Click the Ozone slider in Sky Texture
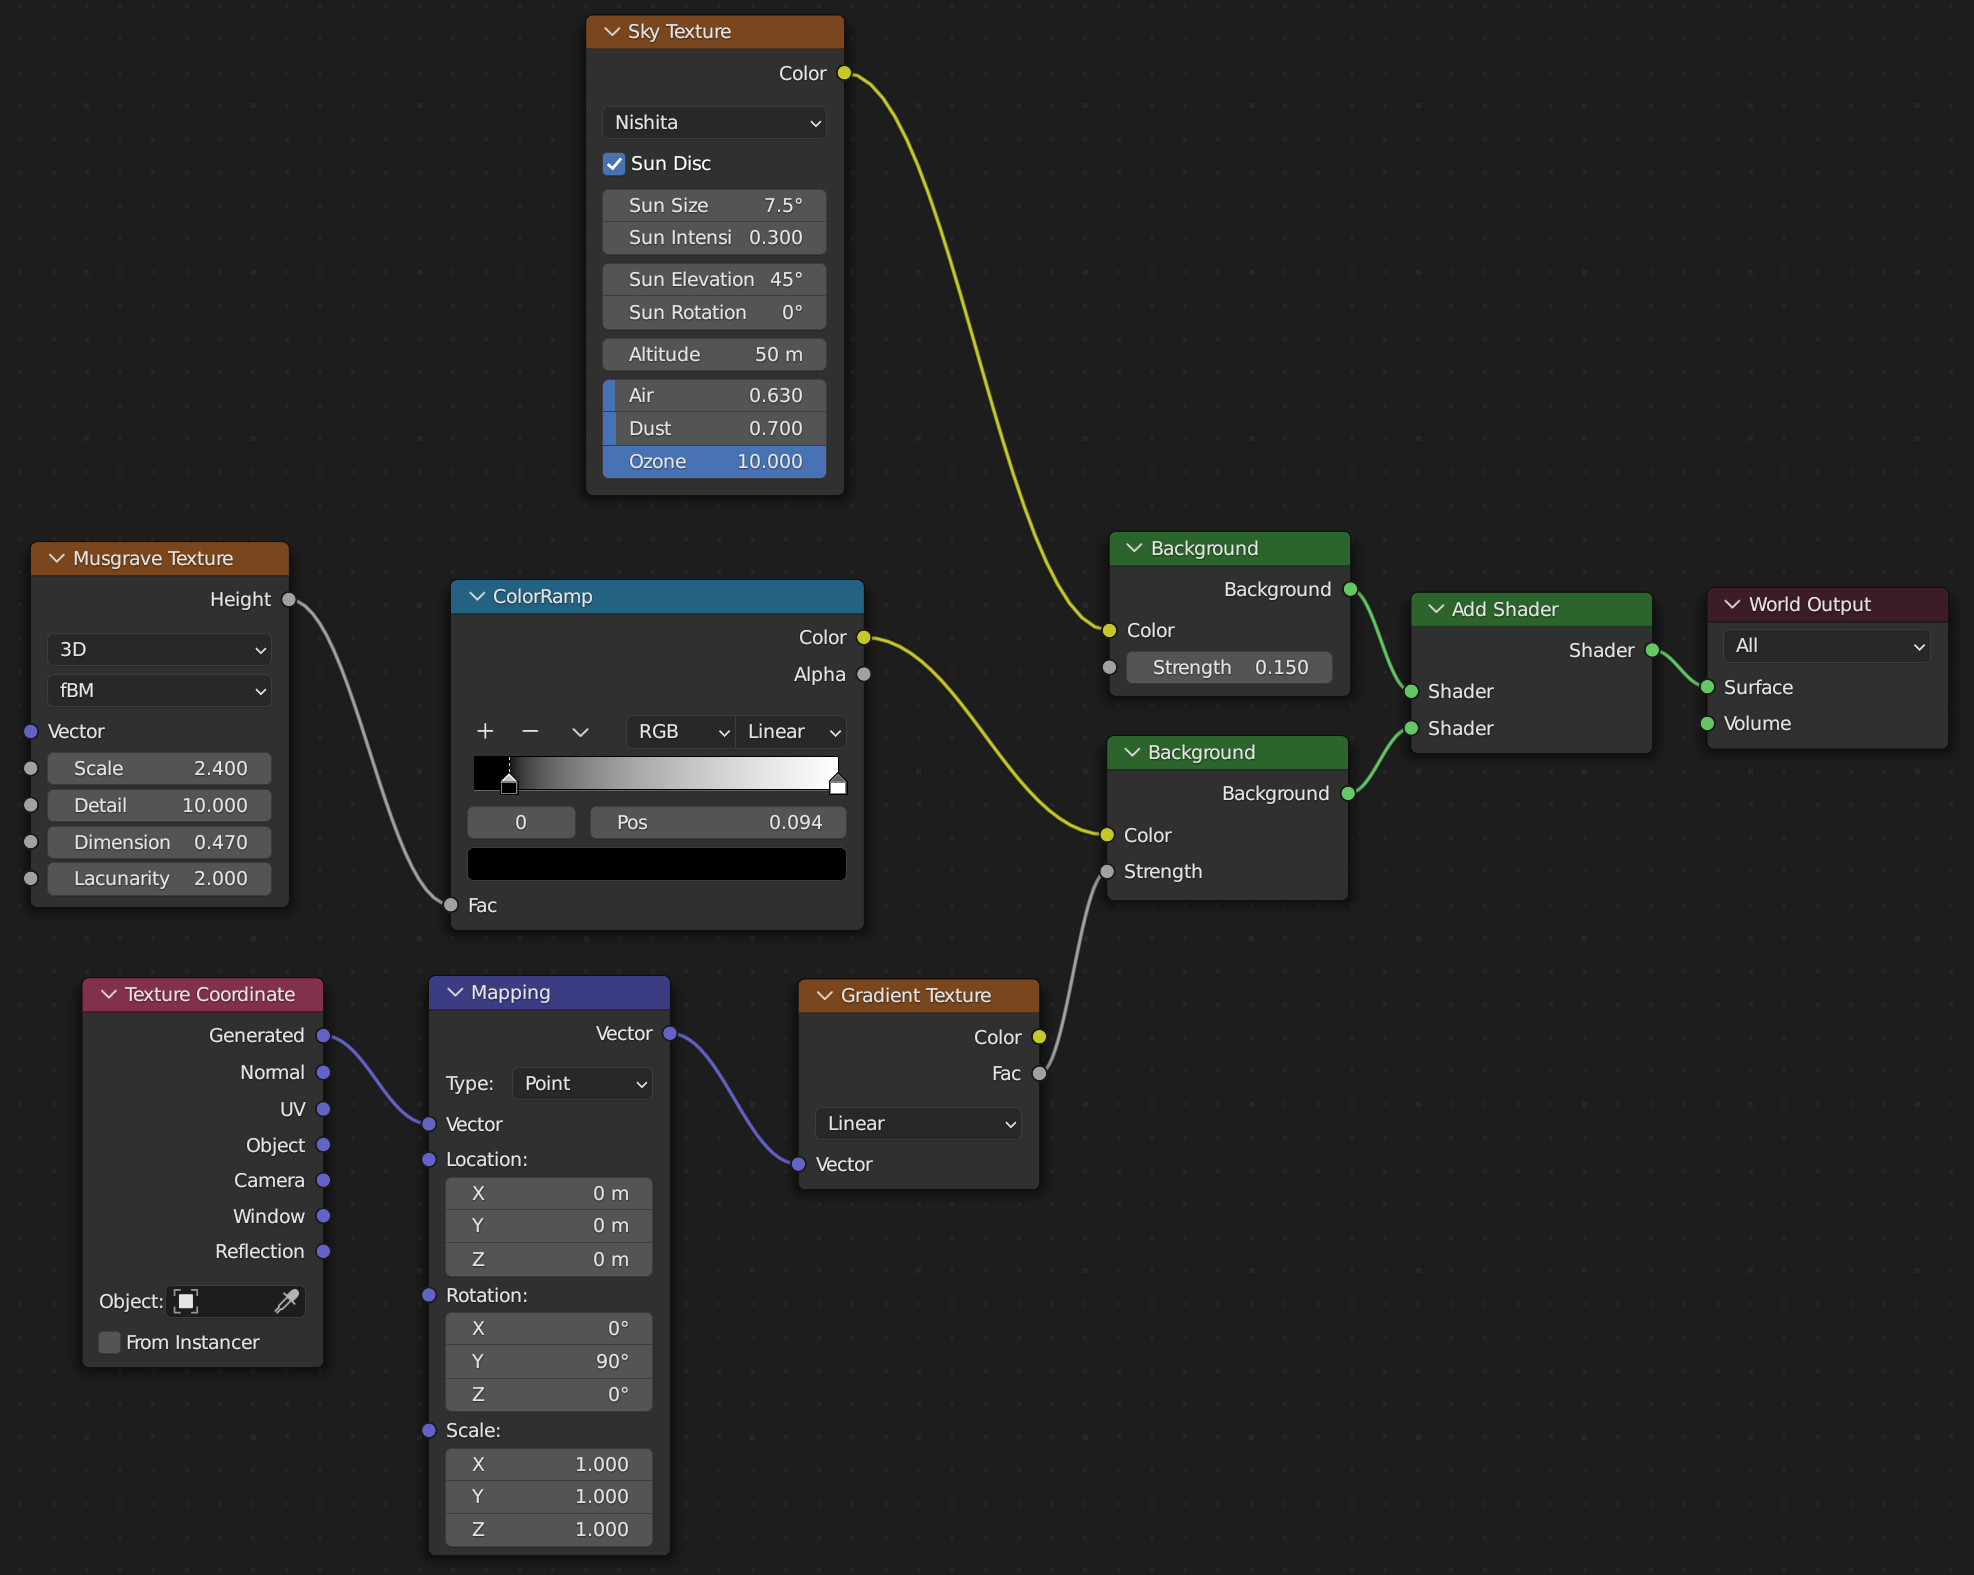Screen dimensions: 1974x1575 714,461
